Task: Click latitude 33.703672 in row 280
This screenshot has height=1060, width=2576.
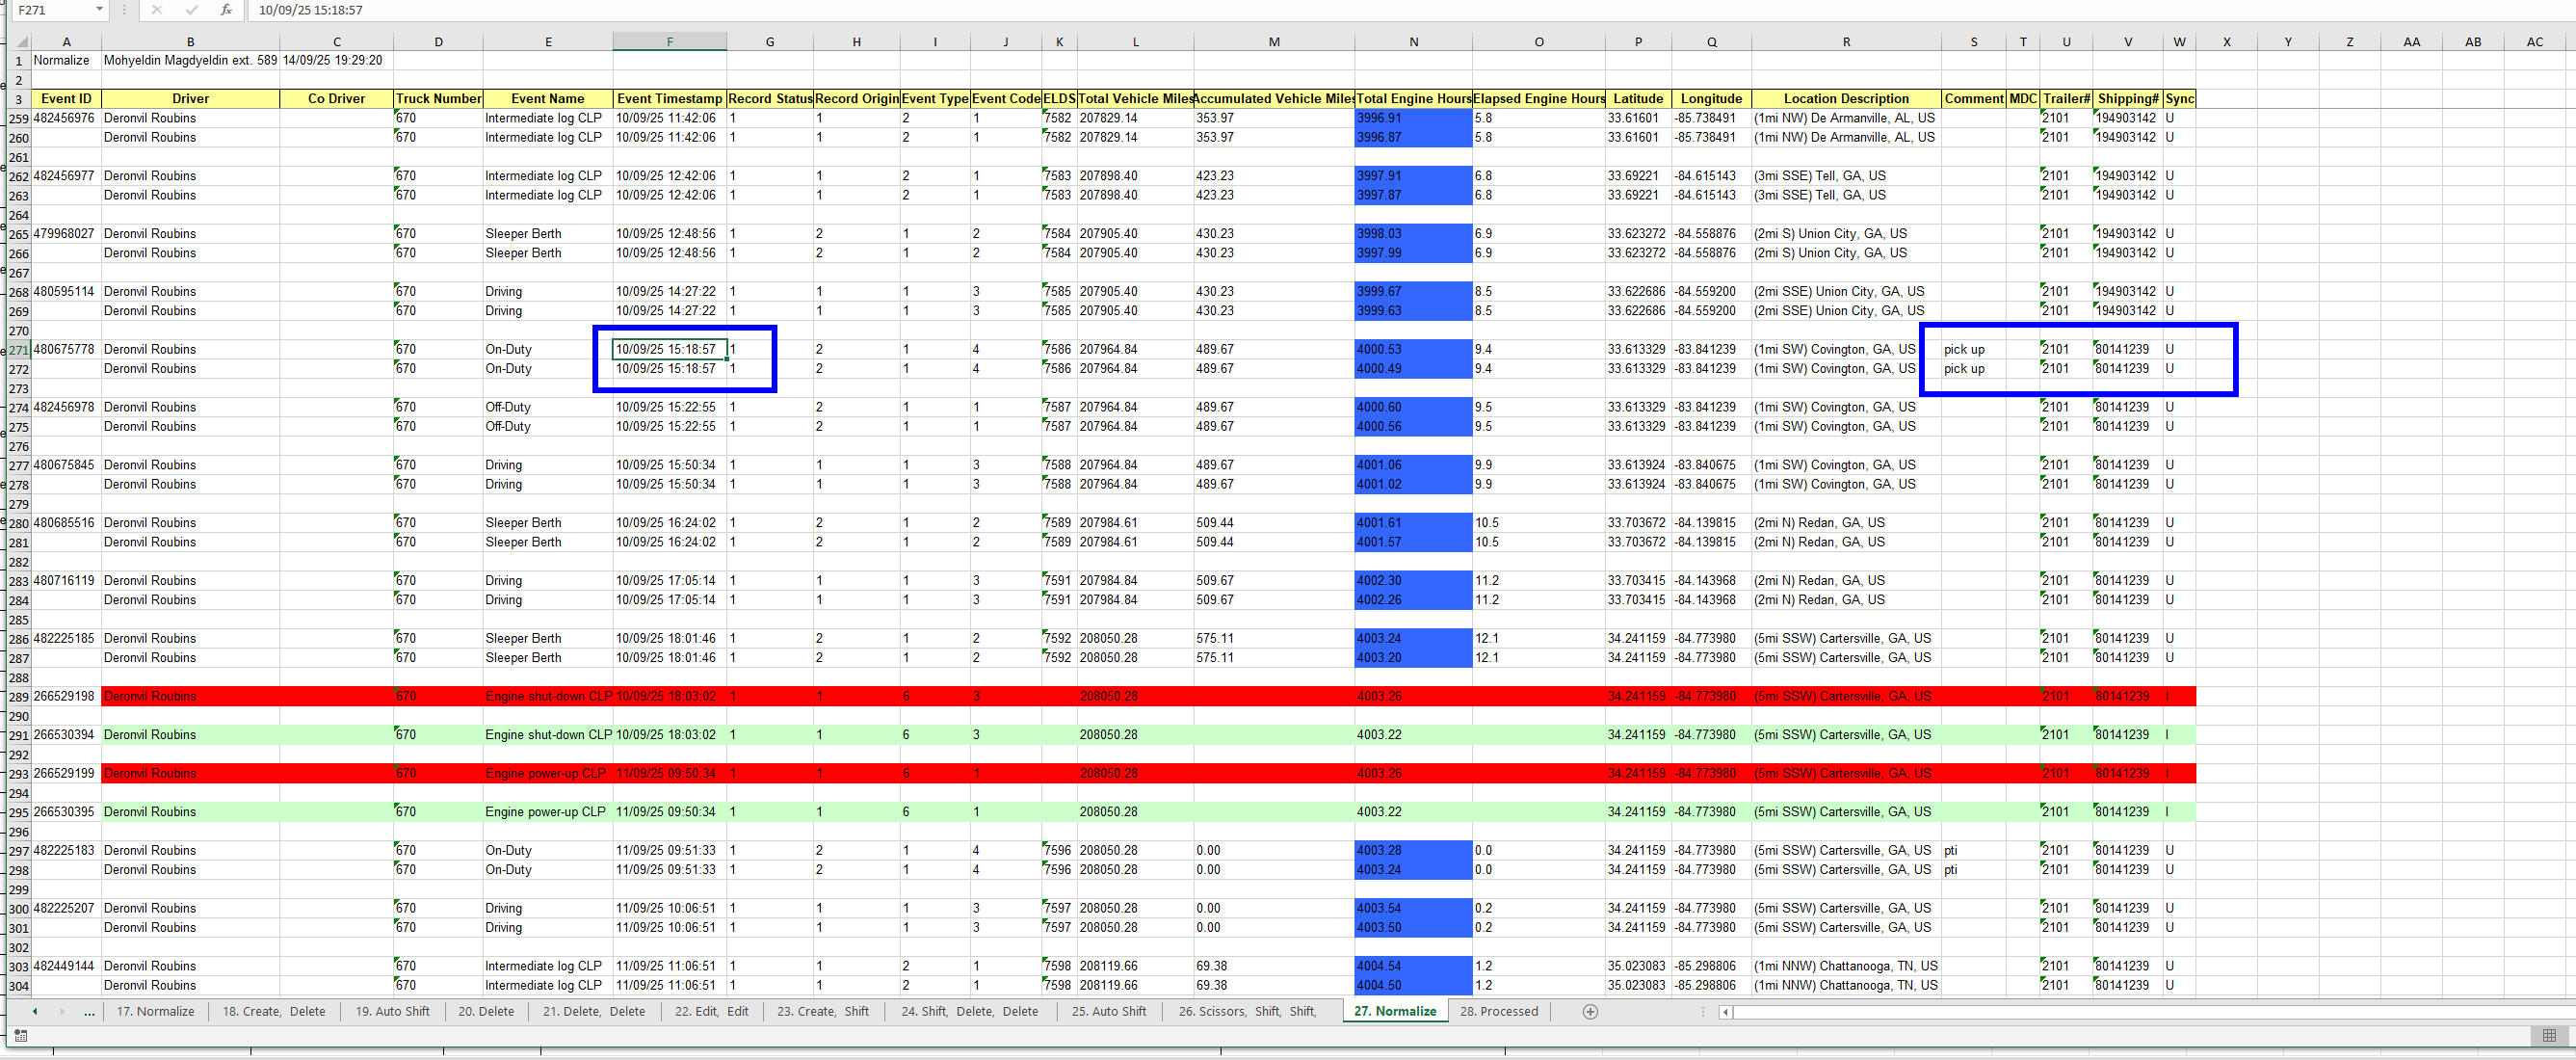Action: pyautogui.click(x=1638, y=523)
